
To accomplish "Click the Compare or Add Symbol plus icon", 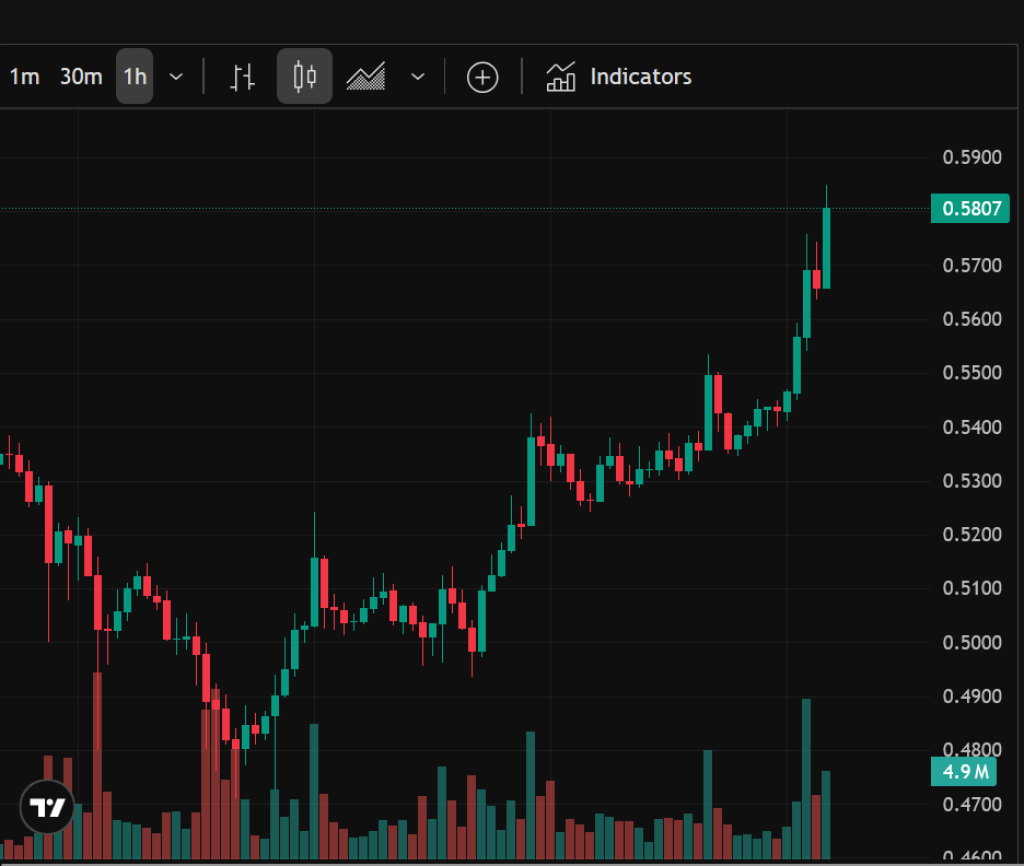I will 482,77.
